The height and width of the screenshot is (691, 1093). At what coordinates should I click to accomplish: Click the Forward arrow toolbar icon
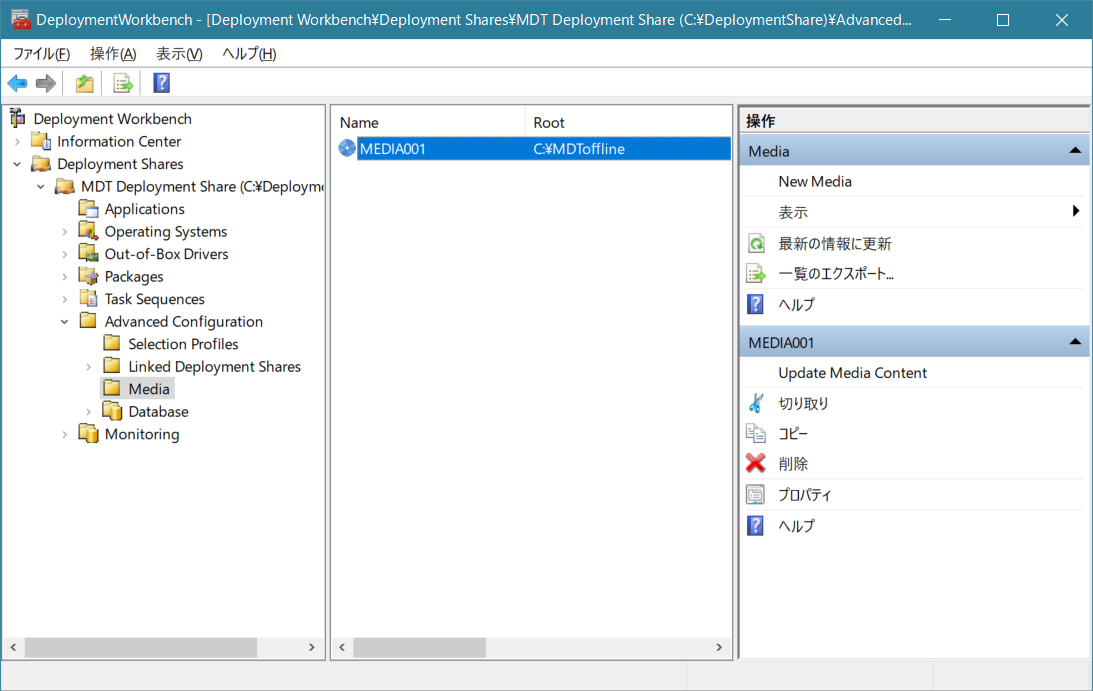tap(46, 84)
